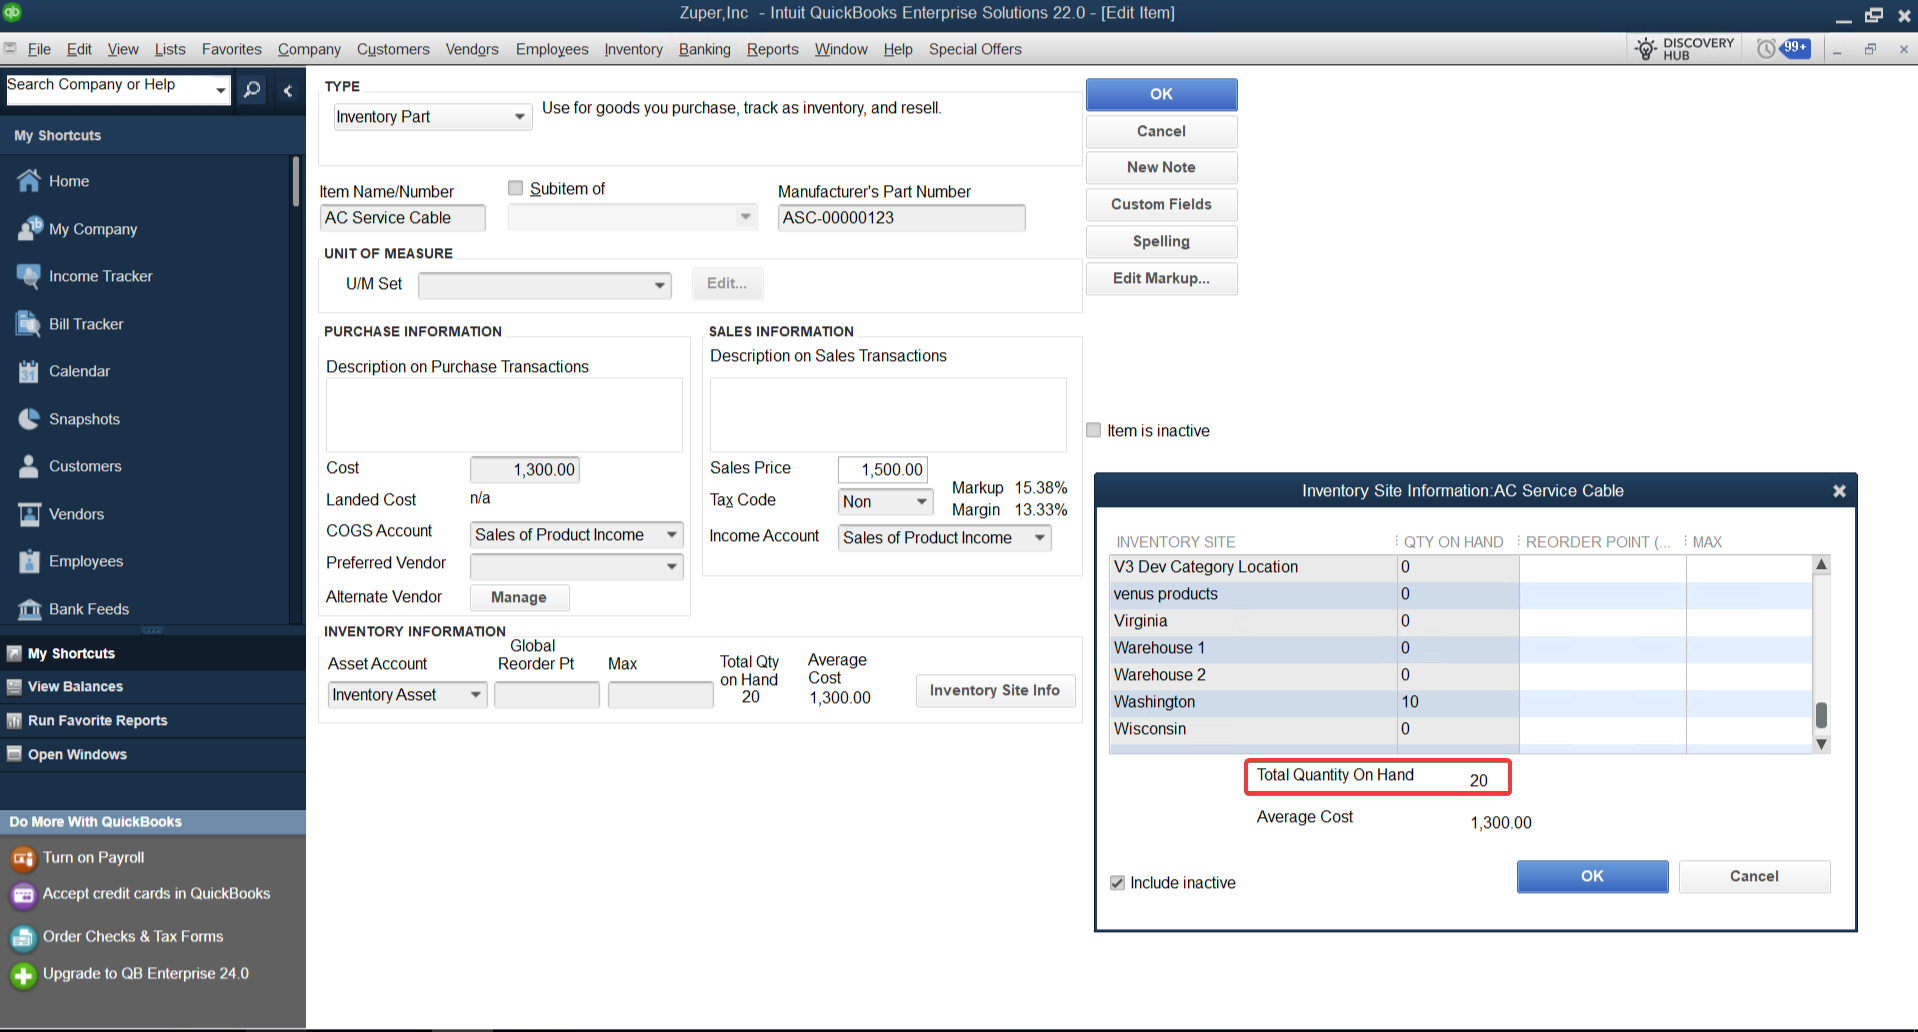Screen dimensions: 1918x1032
Task: Open the Customers sidebar icon
Action: (x=29, y=466)
